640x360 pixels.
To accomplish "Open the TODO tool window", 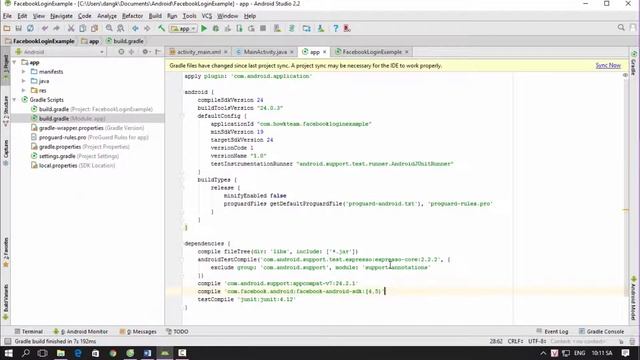I will 177,331.
